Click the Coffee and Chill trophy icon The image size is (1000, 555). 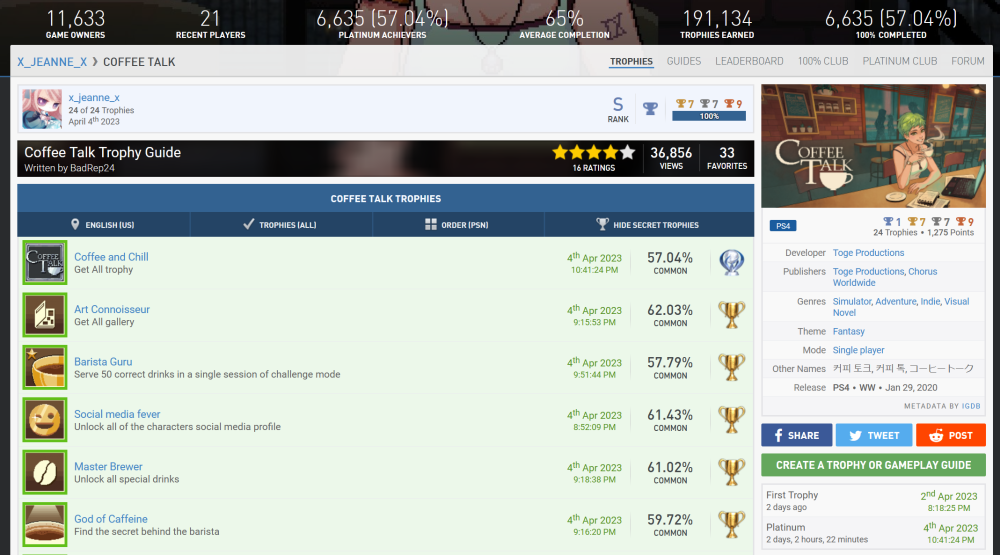44,263
